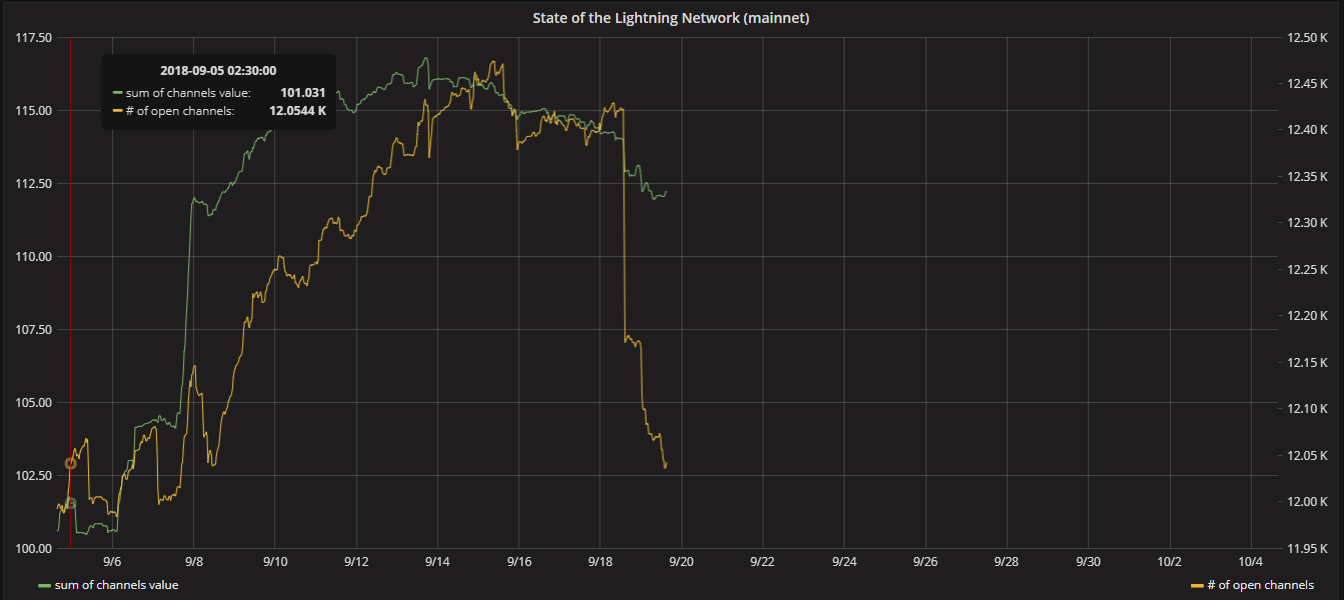Click the green legend color swatch
Viewport: 1344px width, 600px height.
44,586
